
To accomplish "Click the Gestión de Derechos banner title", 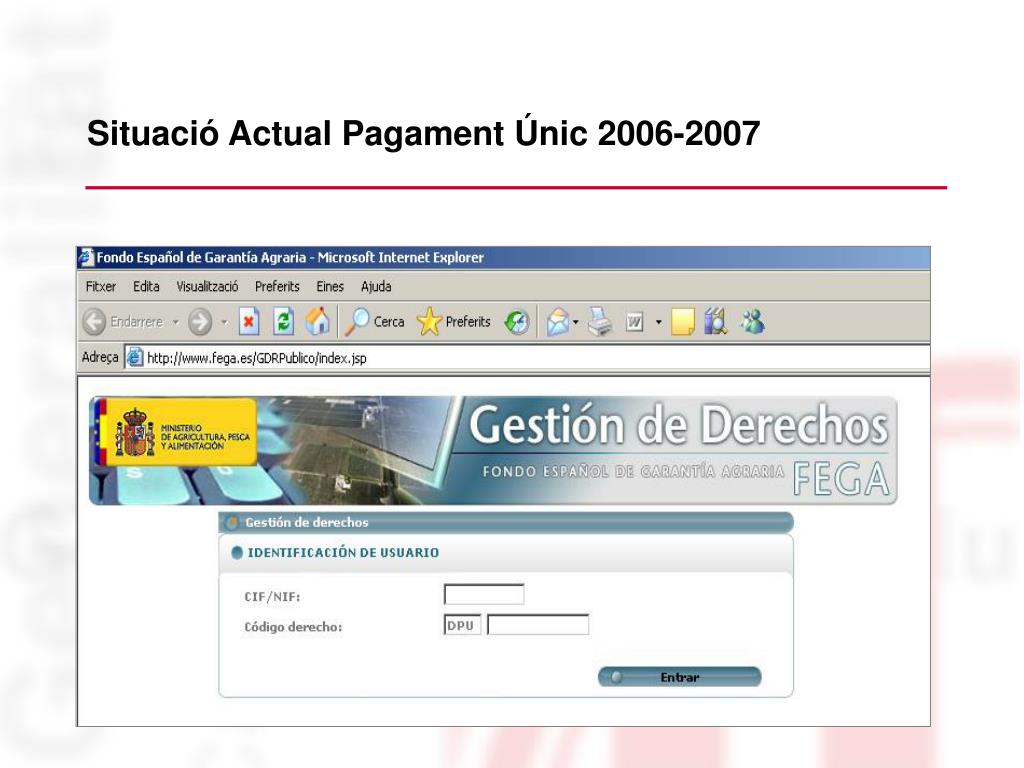I will [x=678, y=424].
